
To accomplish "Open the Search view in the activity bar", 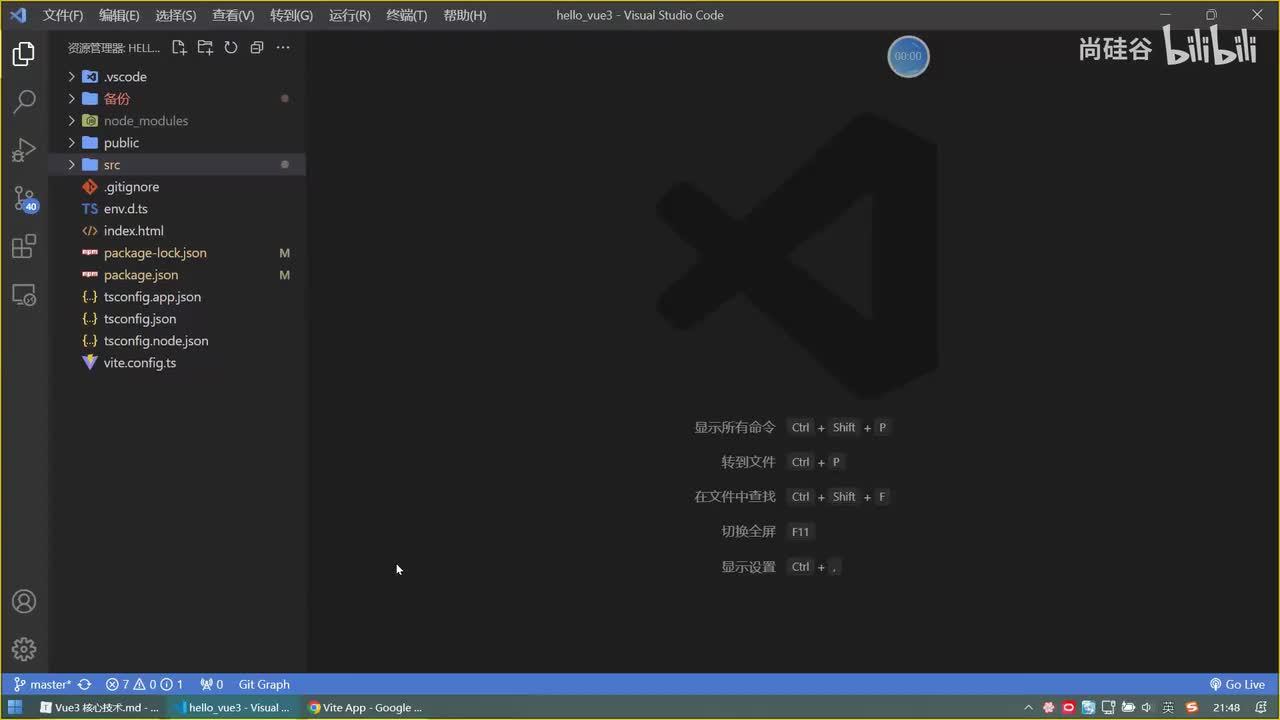I will (24, 102).
